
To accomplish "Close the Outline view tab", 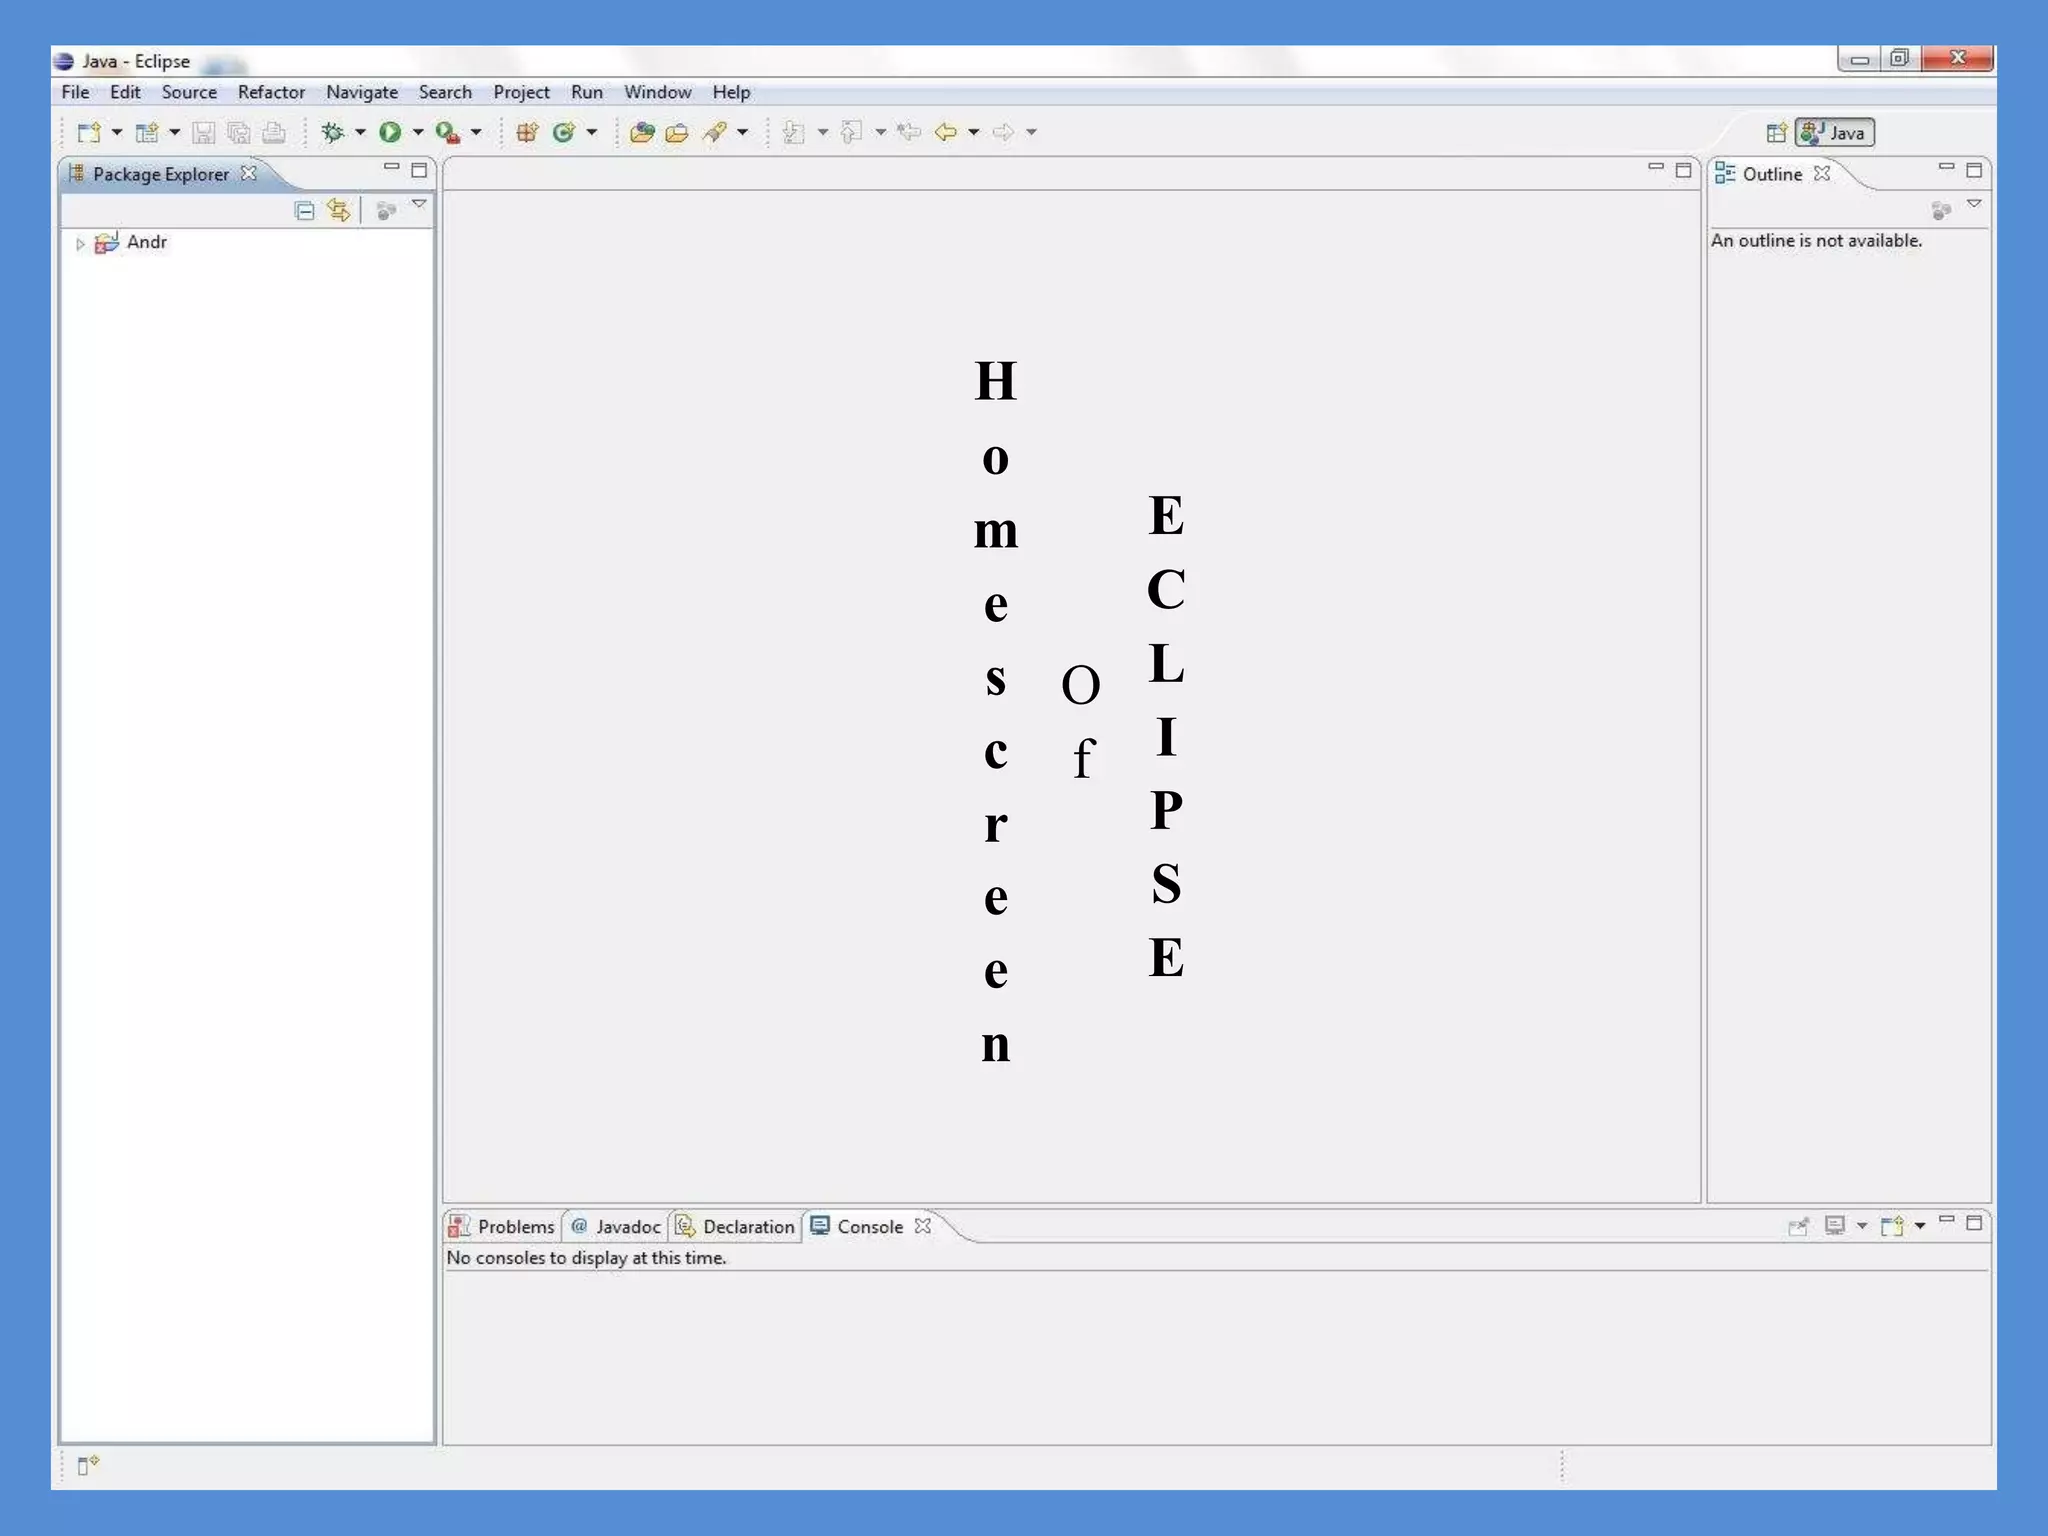I will tap(1822, 173).
